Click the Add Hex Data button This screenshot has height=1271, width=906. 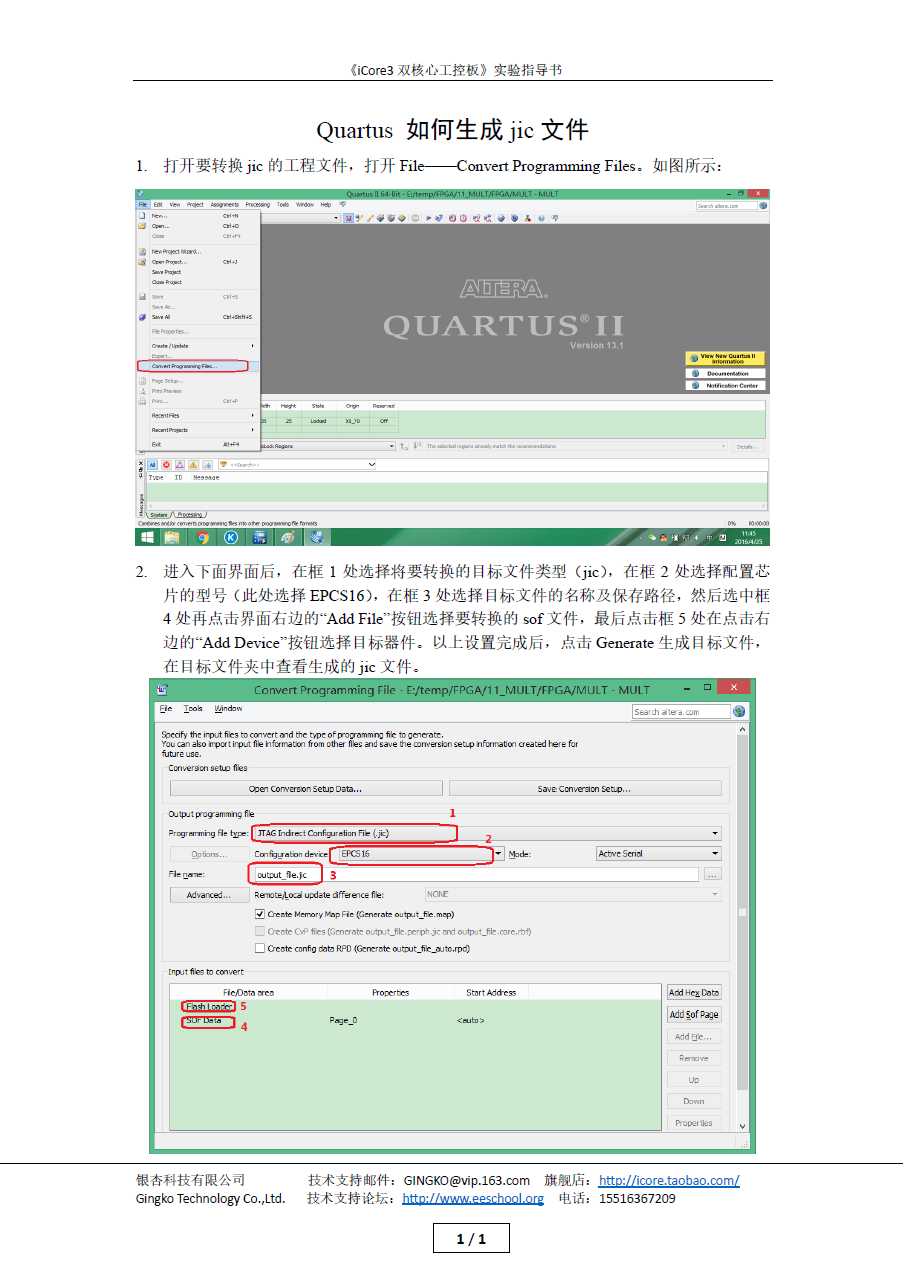(x=694, y=992)
